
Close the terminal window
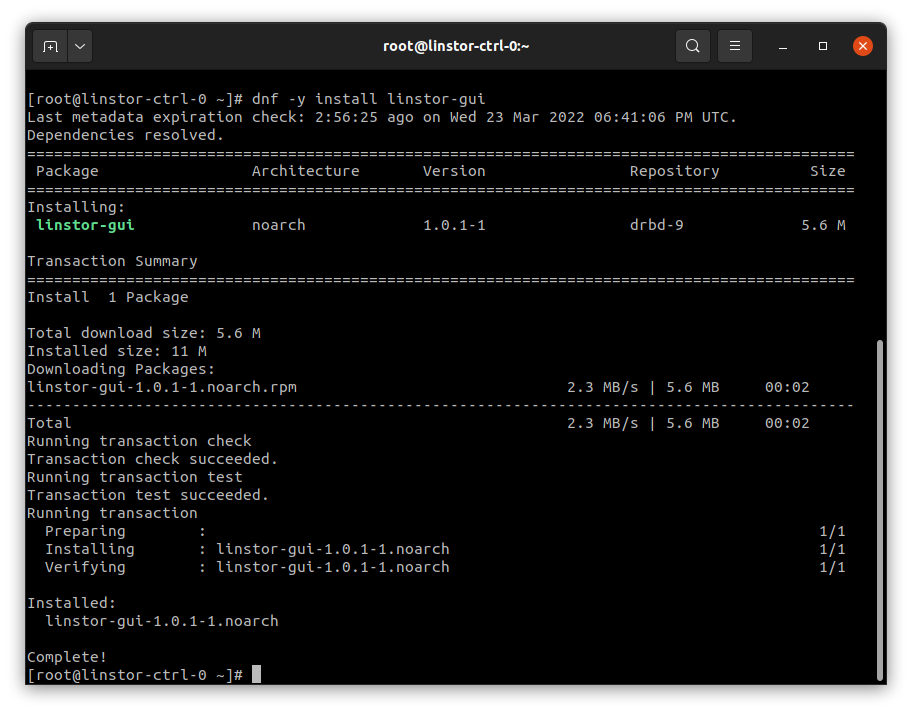point(863,46)
